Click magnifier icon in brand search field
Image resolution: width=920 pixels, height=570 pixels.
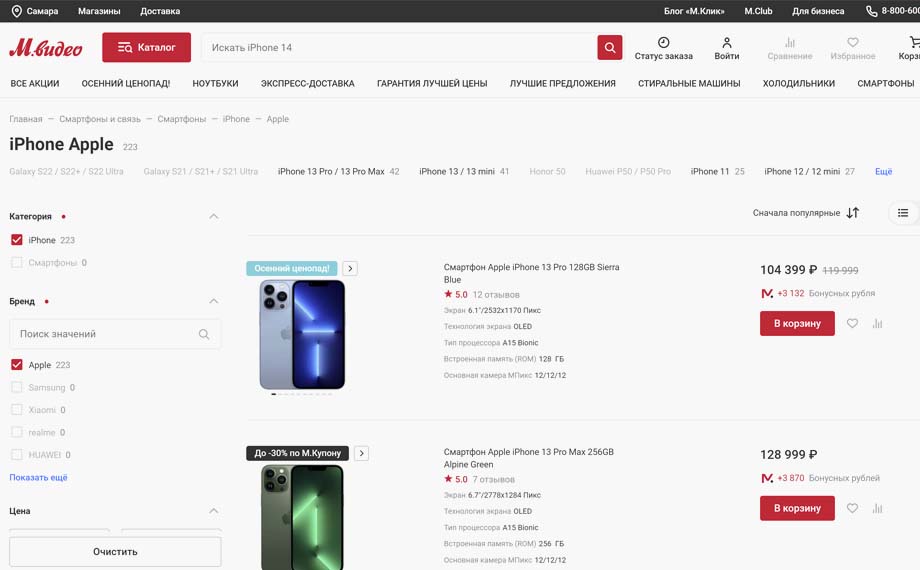(x=204, y=334)
